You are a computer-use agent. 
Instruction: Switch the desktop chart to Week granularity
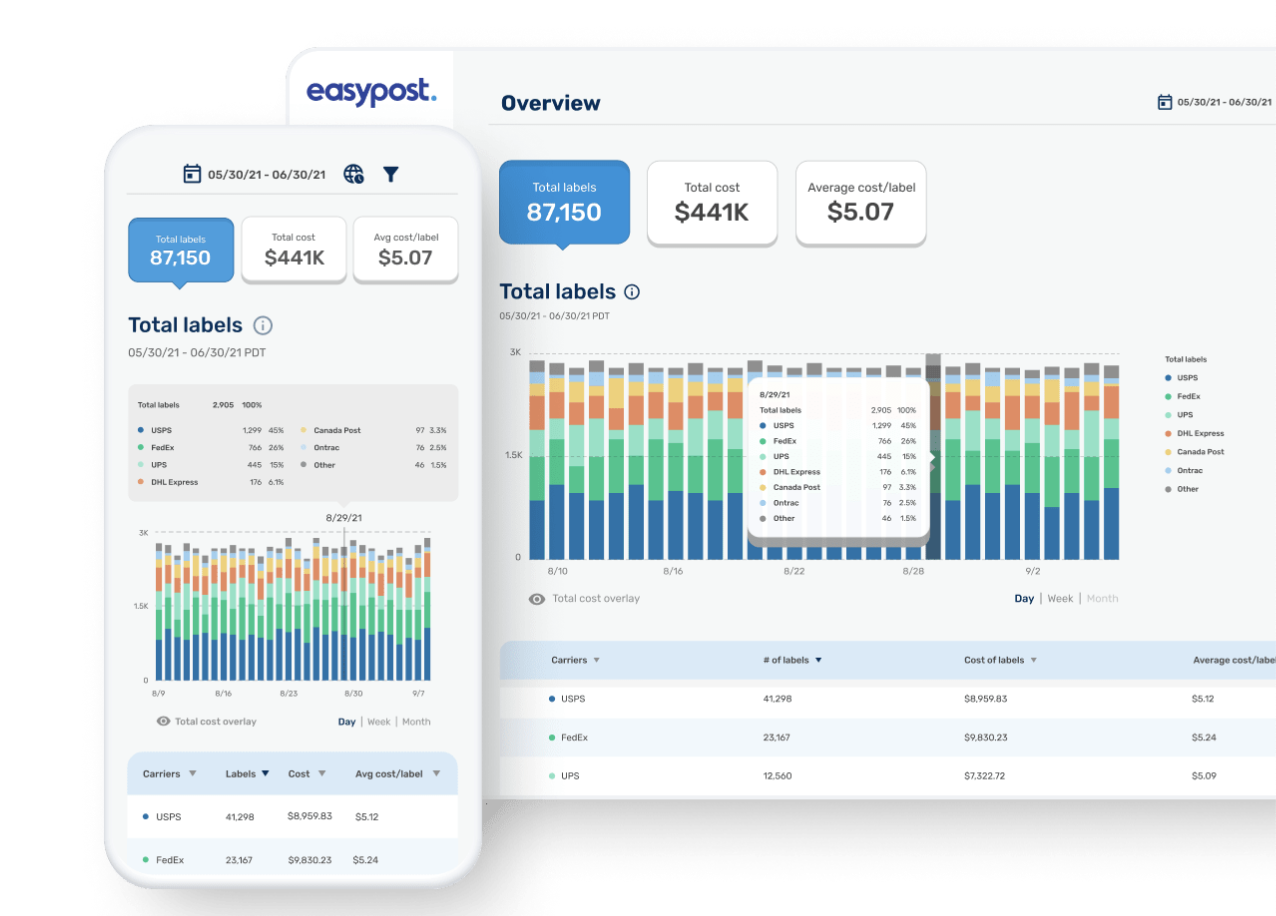tap(1060, 597)
